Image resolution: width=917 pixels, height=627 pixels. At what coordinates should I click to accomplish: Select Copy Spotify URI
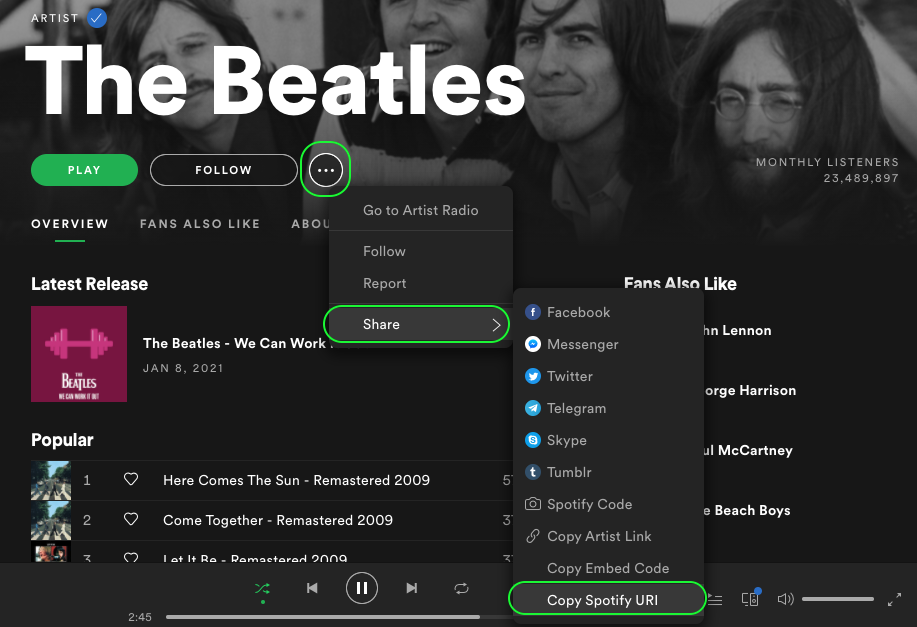(607, 600)
